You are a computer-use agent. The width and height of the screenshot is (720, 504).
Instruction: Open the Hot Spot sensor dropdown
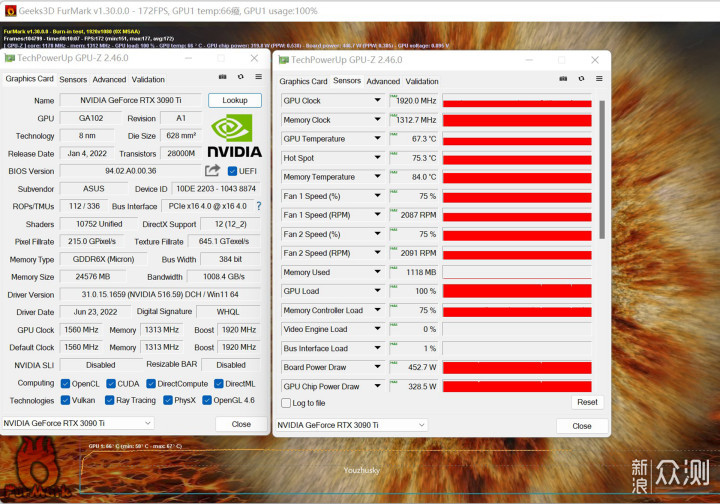click(x=377, y=157)
